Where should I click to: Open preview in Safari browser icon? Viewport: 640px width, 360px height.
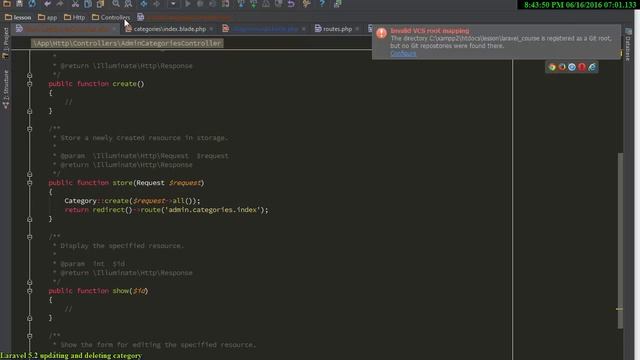point(572,67)
